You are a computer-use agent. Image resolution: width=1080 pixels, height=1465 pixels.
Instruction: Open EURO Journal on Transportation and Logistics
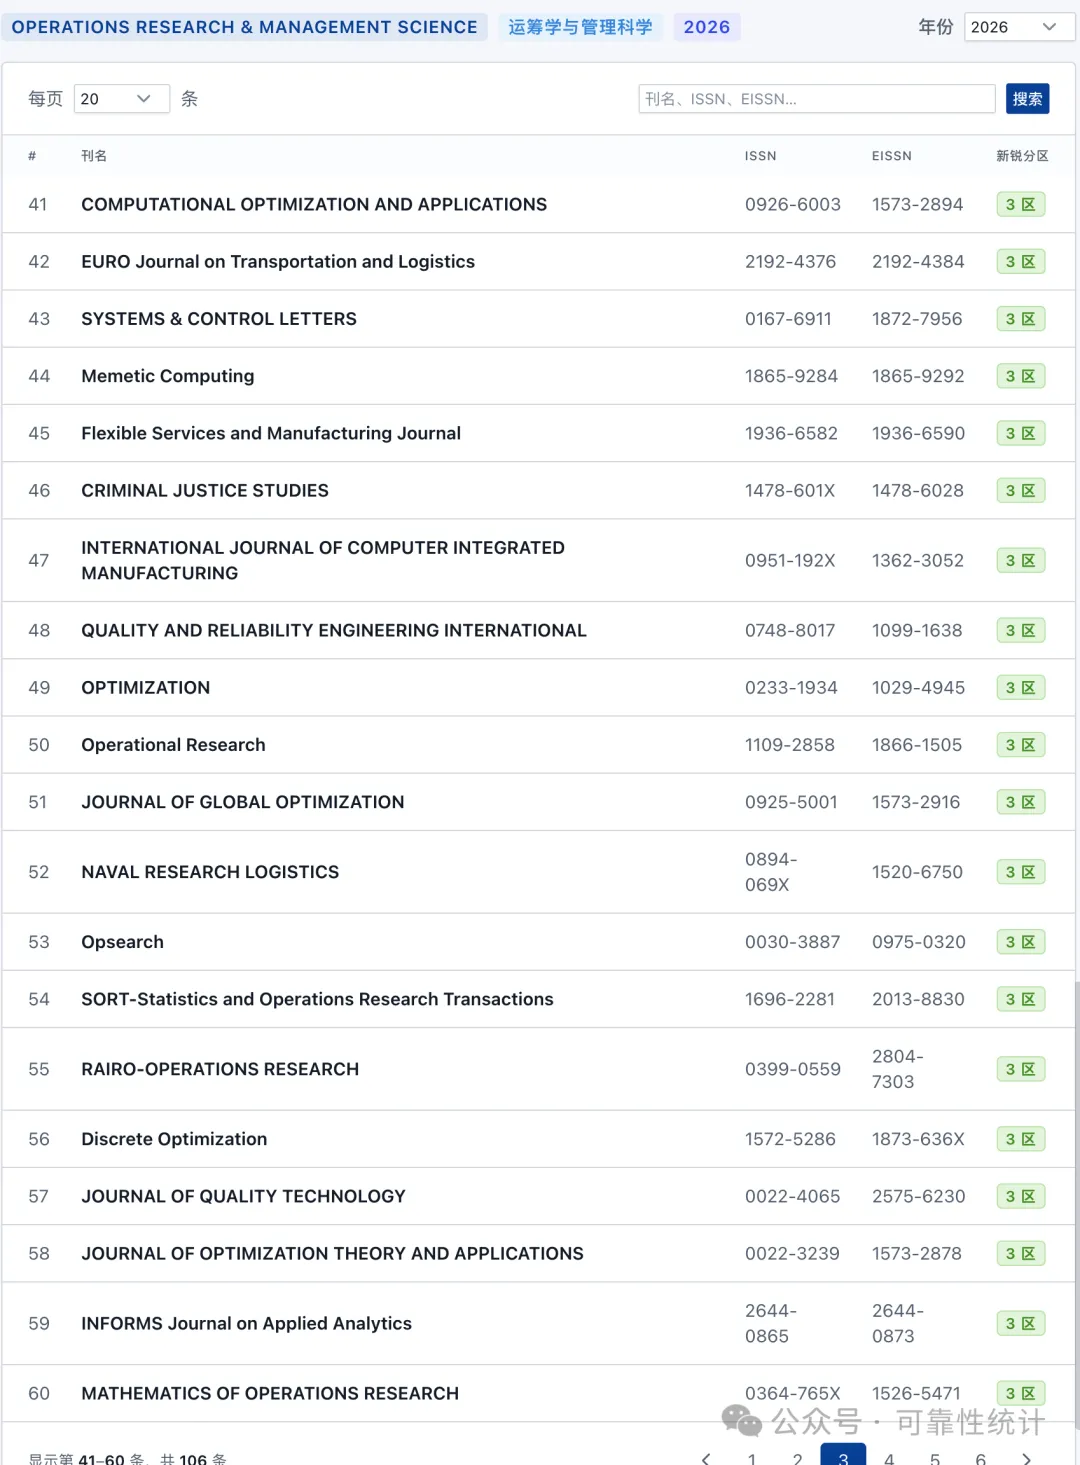coord(278,261)
